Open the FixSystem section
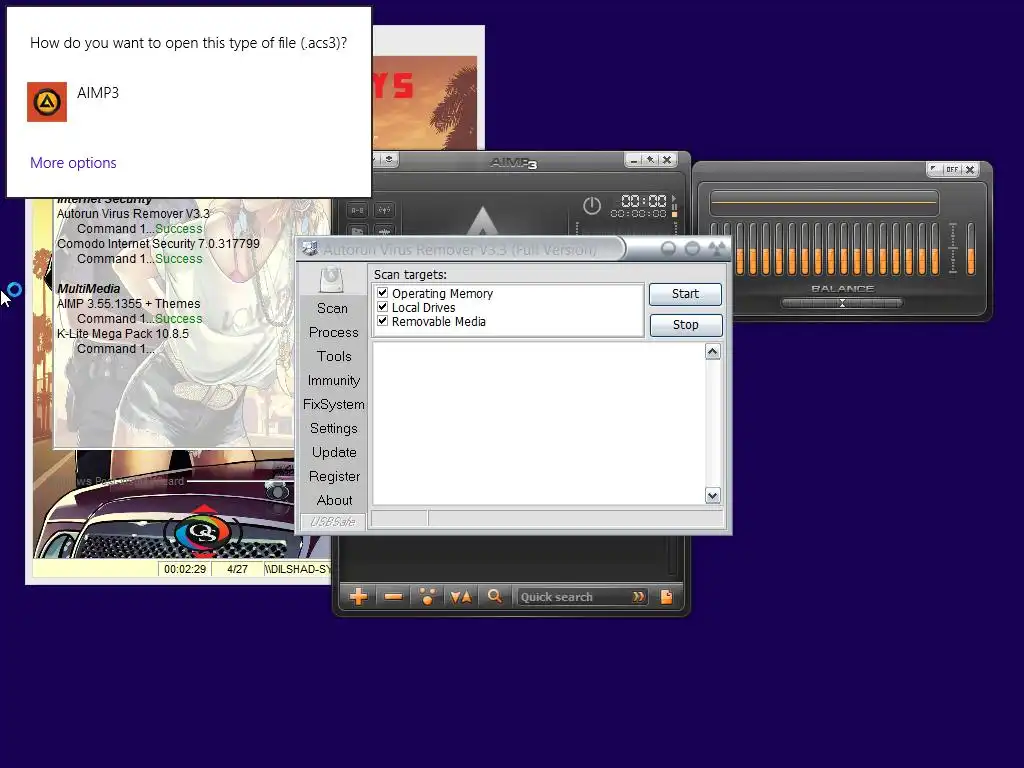The image size is (1024, 768). pyautogui.click(x=334, y=404)
